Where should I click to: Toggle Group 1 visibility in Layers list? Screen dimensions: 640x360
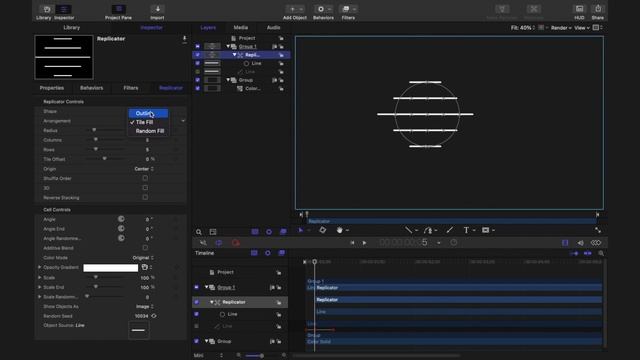pyautogui.click(x=198, y=47)
